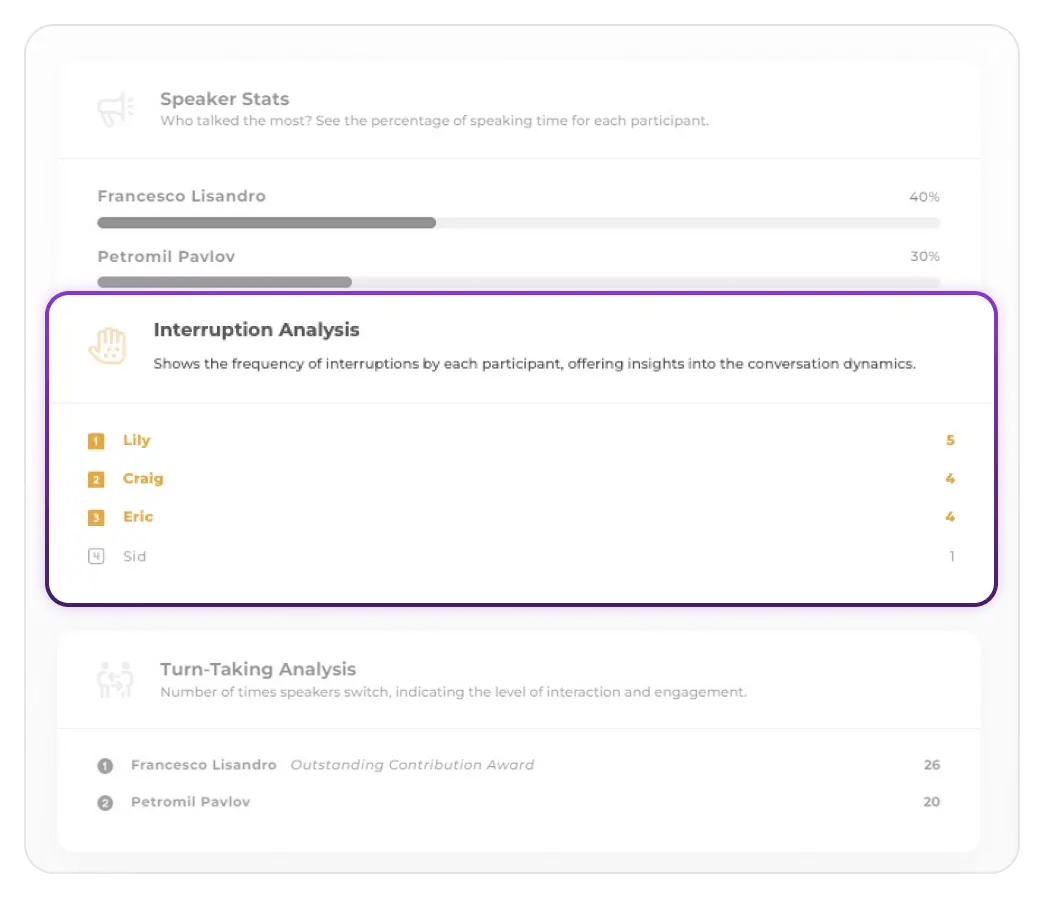
Task: Open Eric's interruption breakdown
Action: (x=138, y=517)
